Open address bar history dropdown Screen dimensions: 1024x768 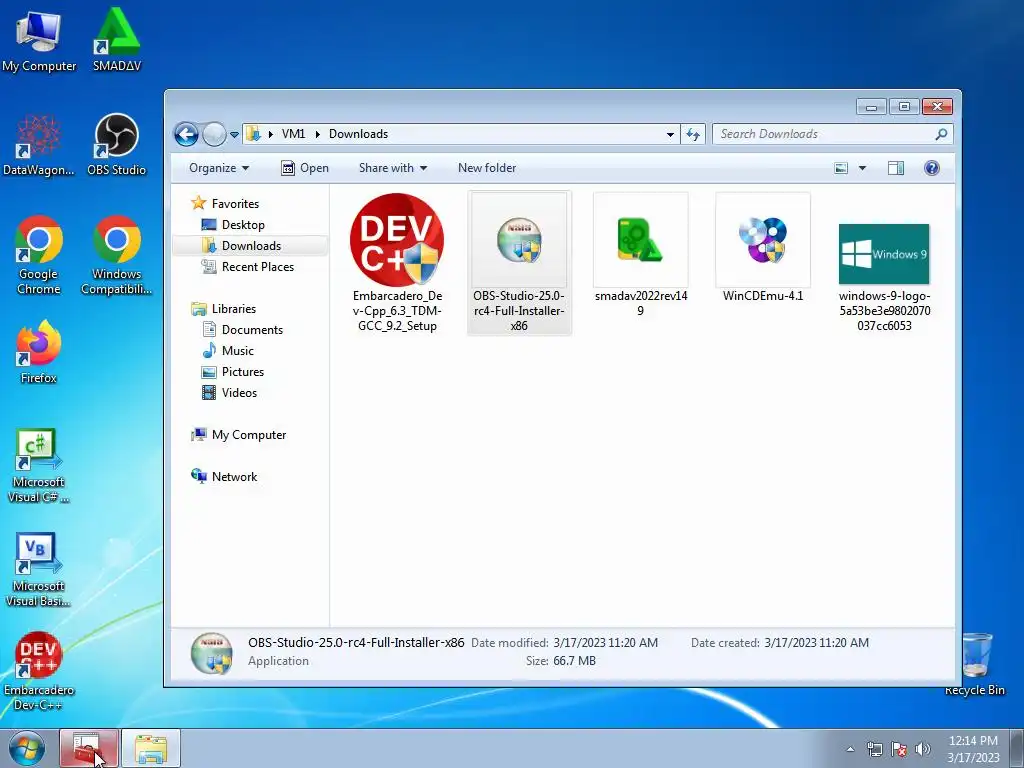tap(670, 135)
